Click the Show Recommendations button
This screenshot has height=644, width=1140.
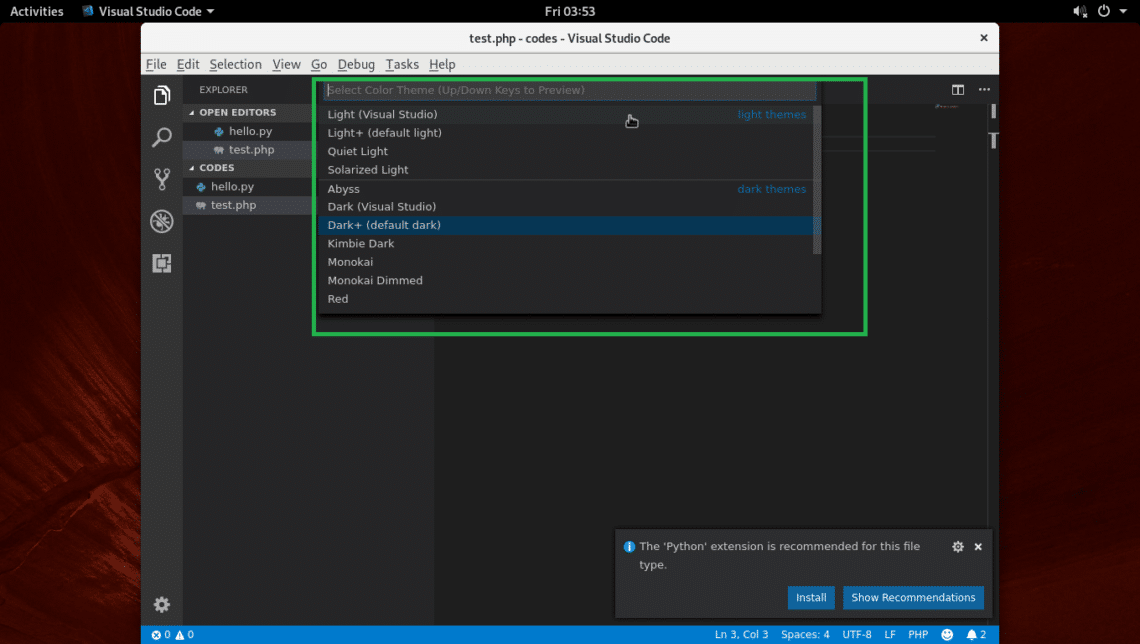[913, 598]
